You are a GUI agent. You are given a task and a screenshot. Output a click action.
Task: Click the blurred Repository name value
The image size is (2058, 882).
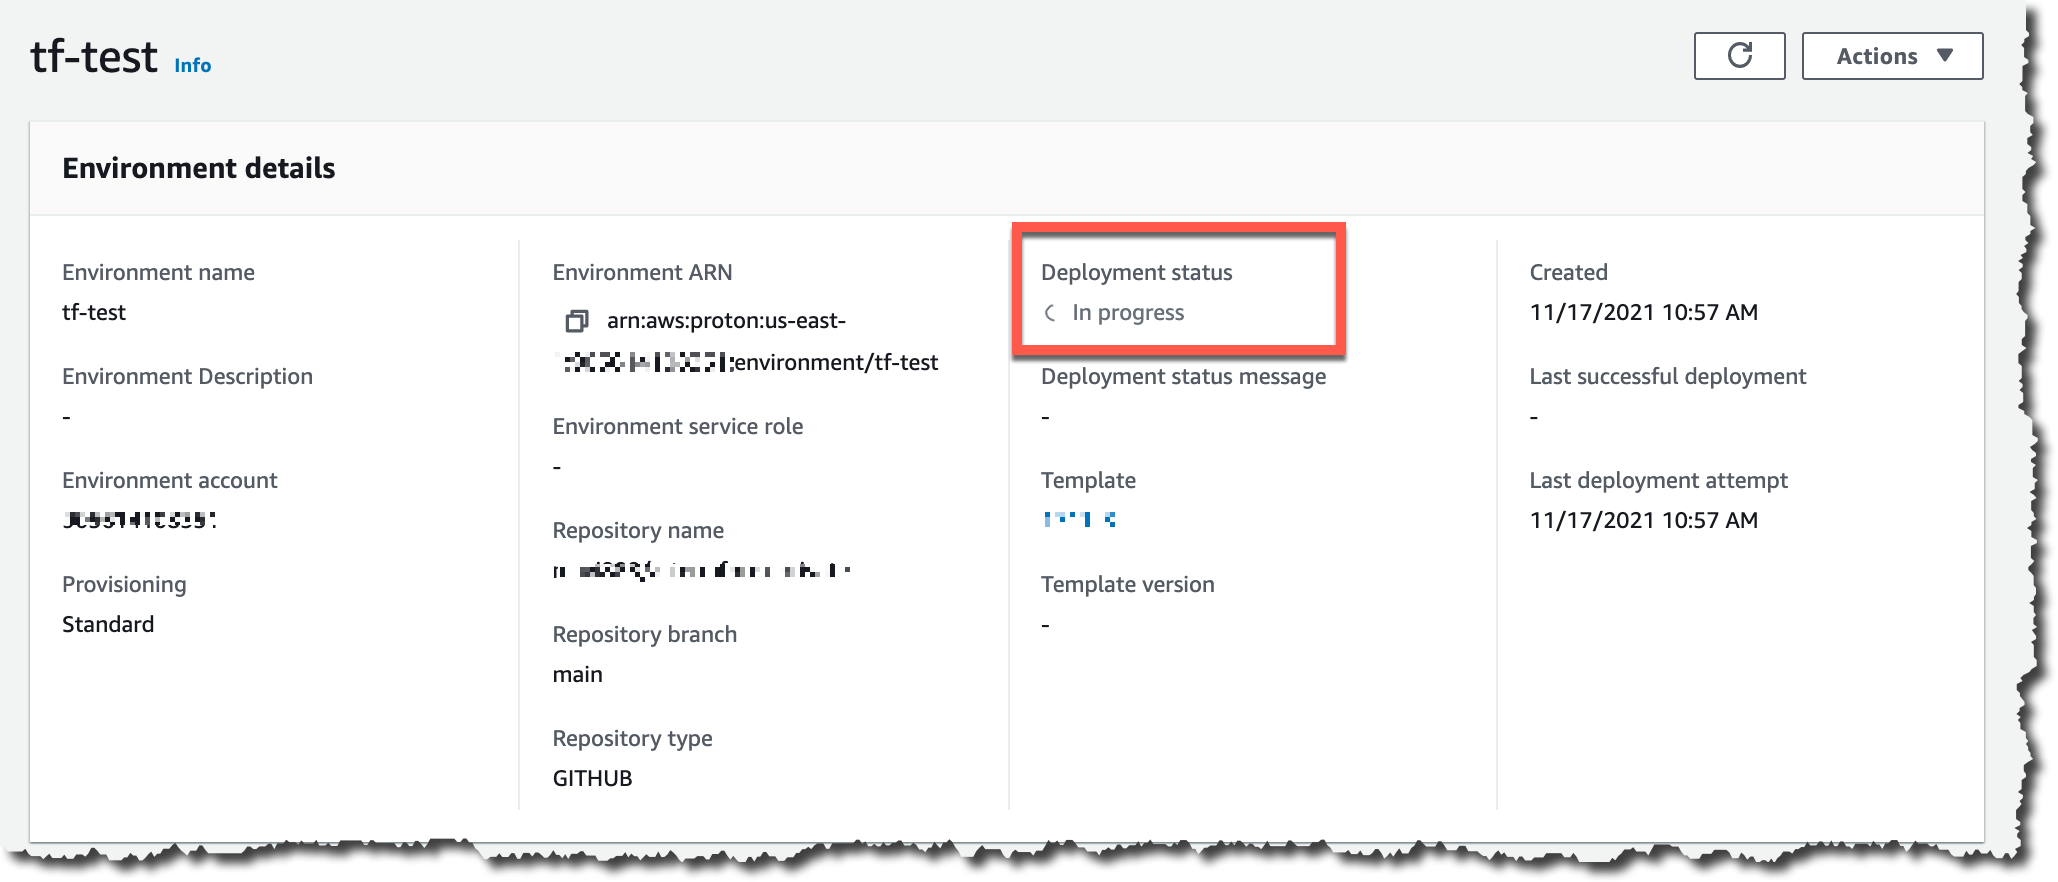pyautogui.click(x=702, y=571)
